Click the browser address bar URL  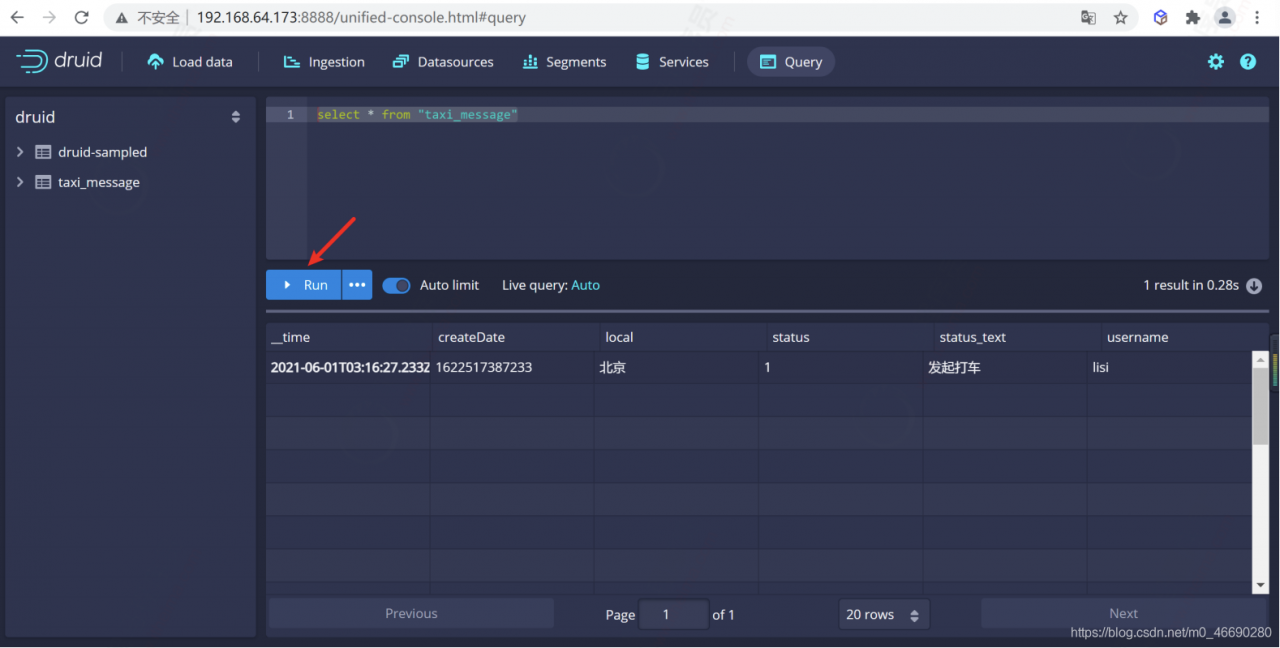point(361,17)
